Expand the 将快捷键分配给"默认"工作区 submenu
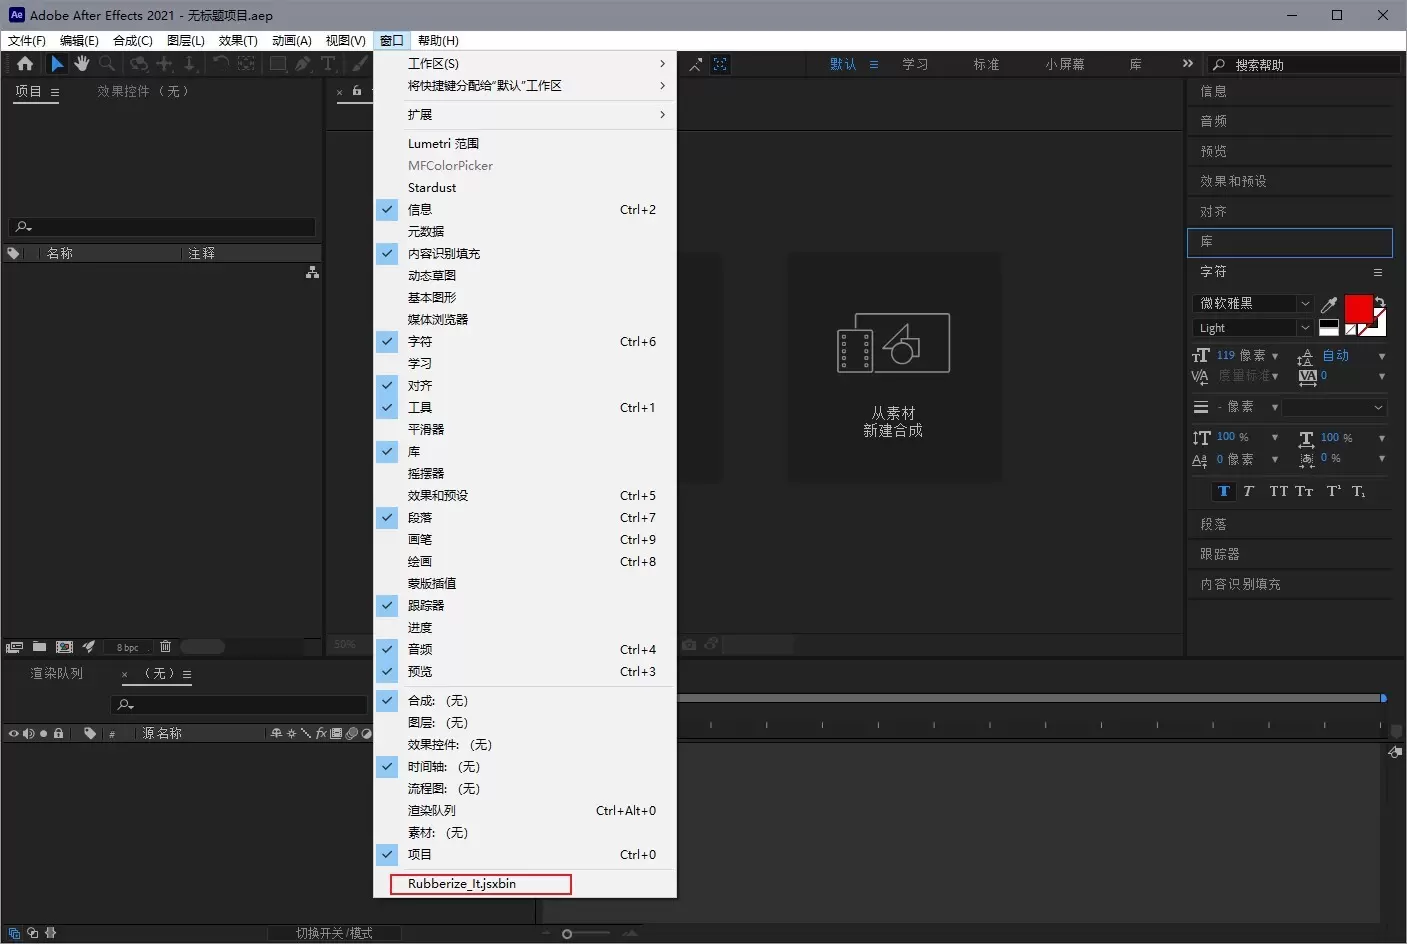 (525, 86)
